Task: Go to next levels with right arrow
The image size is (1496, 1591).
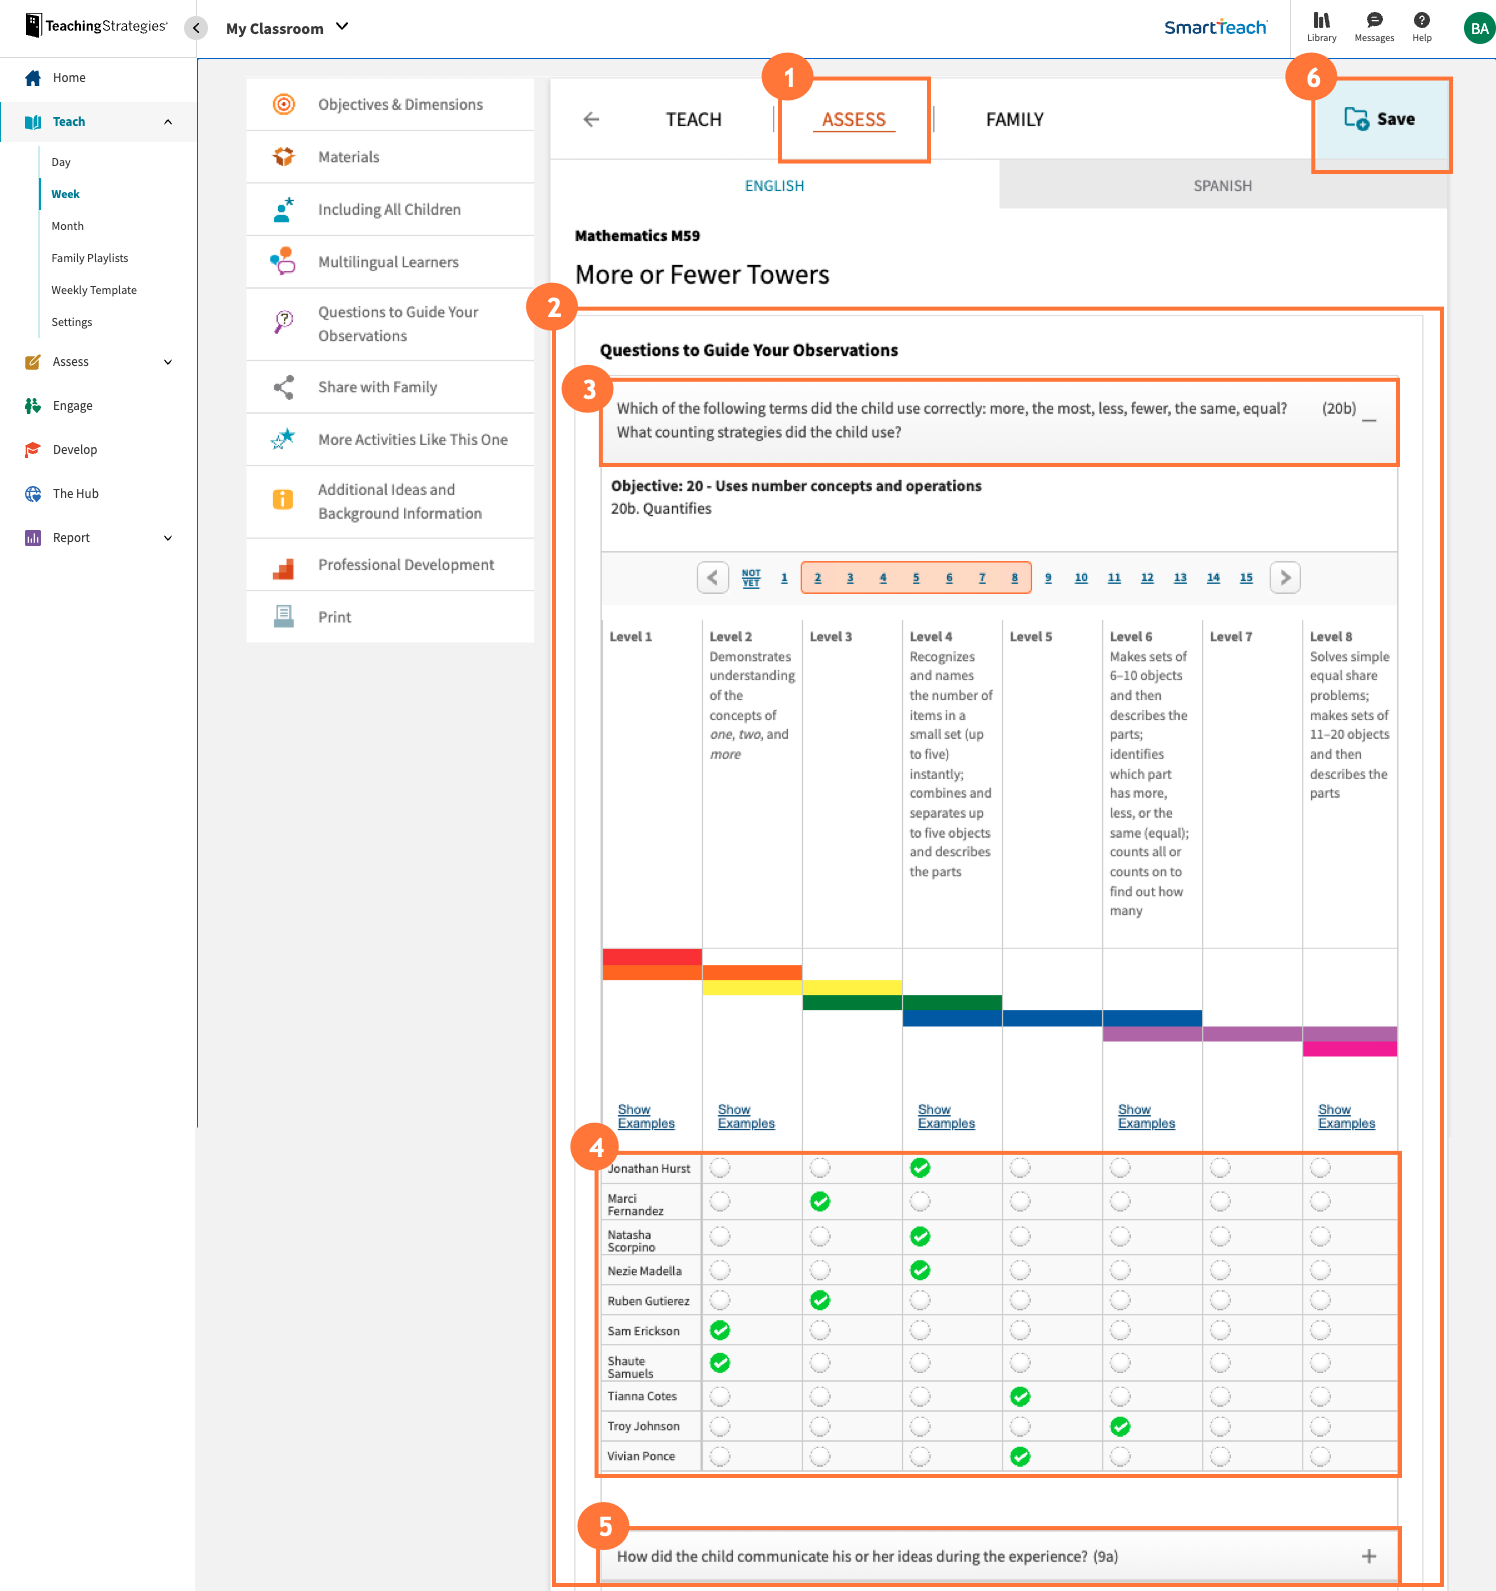Action: pyautogui.click(x=1285, y=578)
